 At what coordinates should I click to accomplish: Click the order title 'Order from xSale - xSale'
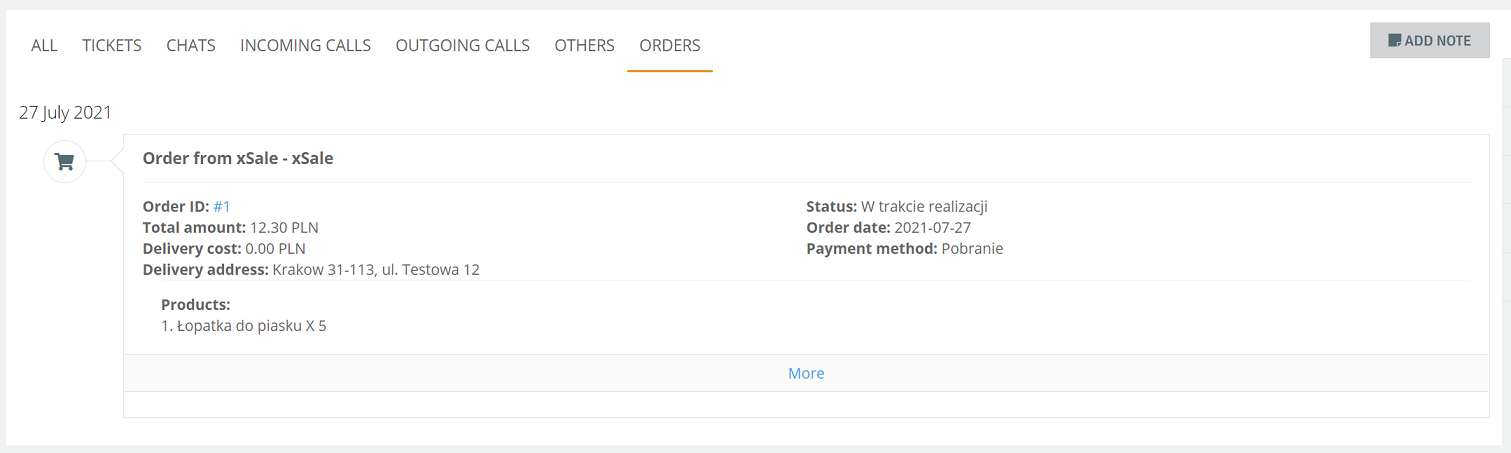tap(238, 158)
